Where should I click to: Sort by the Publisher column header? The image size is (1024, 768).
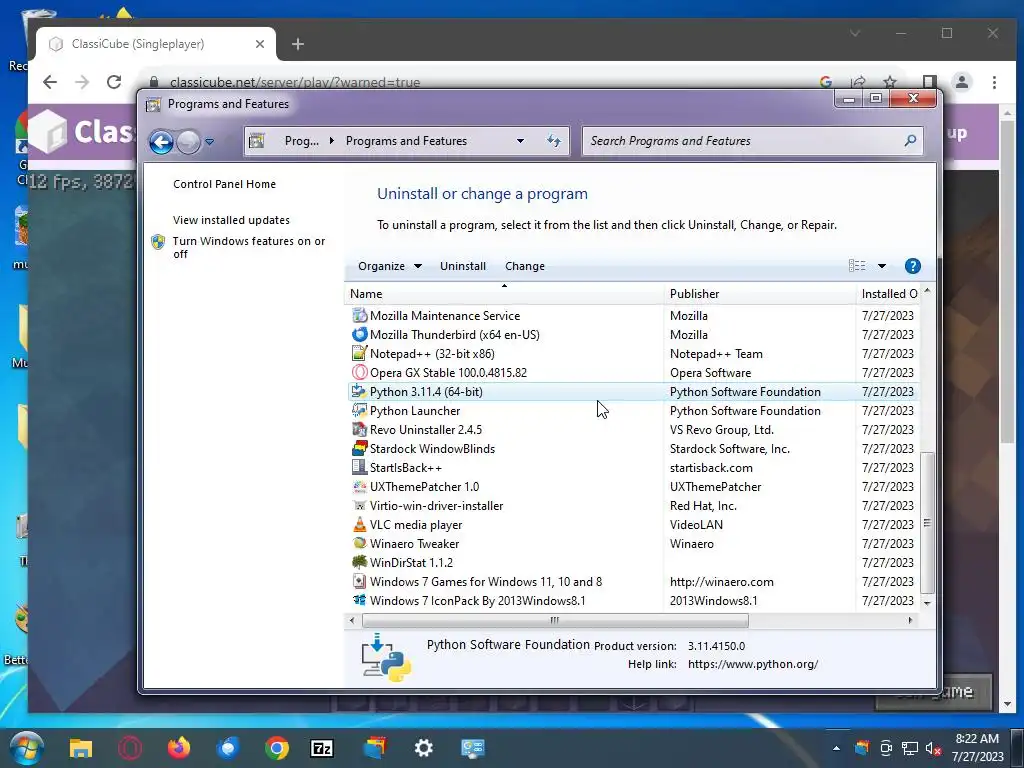point(760,294)
